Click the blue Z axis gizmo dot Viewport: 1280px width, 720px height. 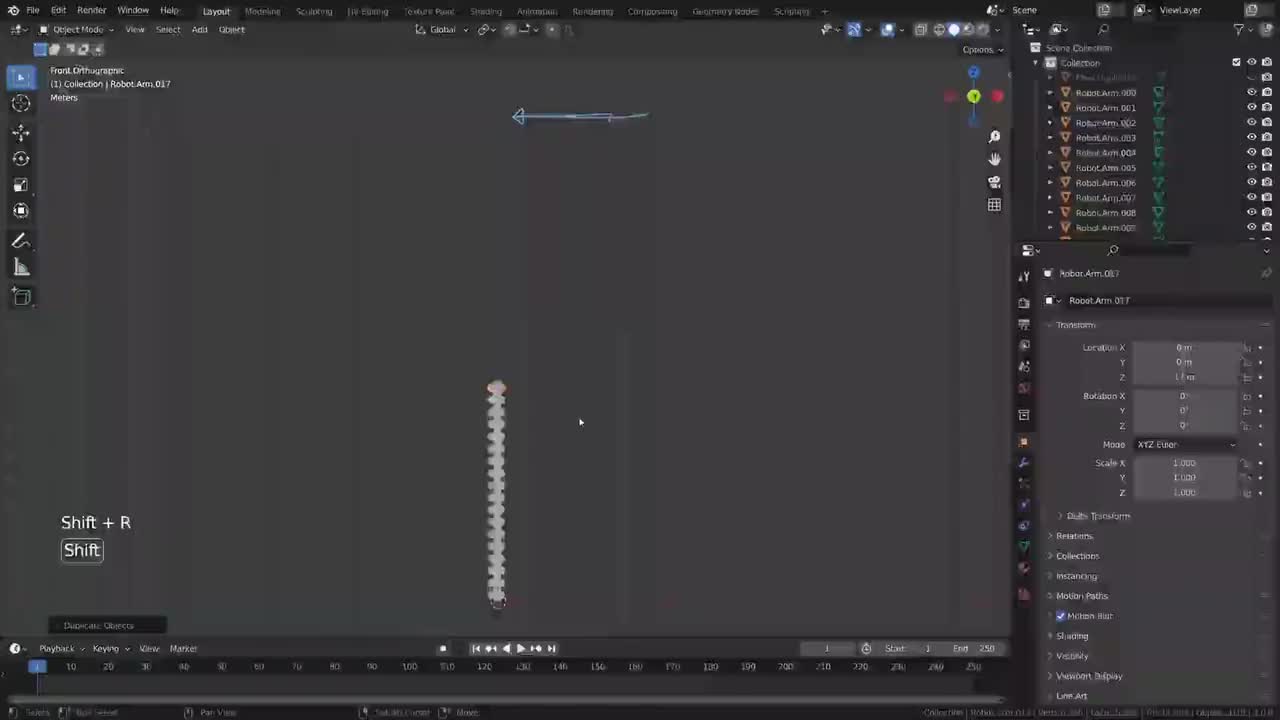tap(974, 73)
